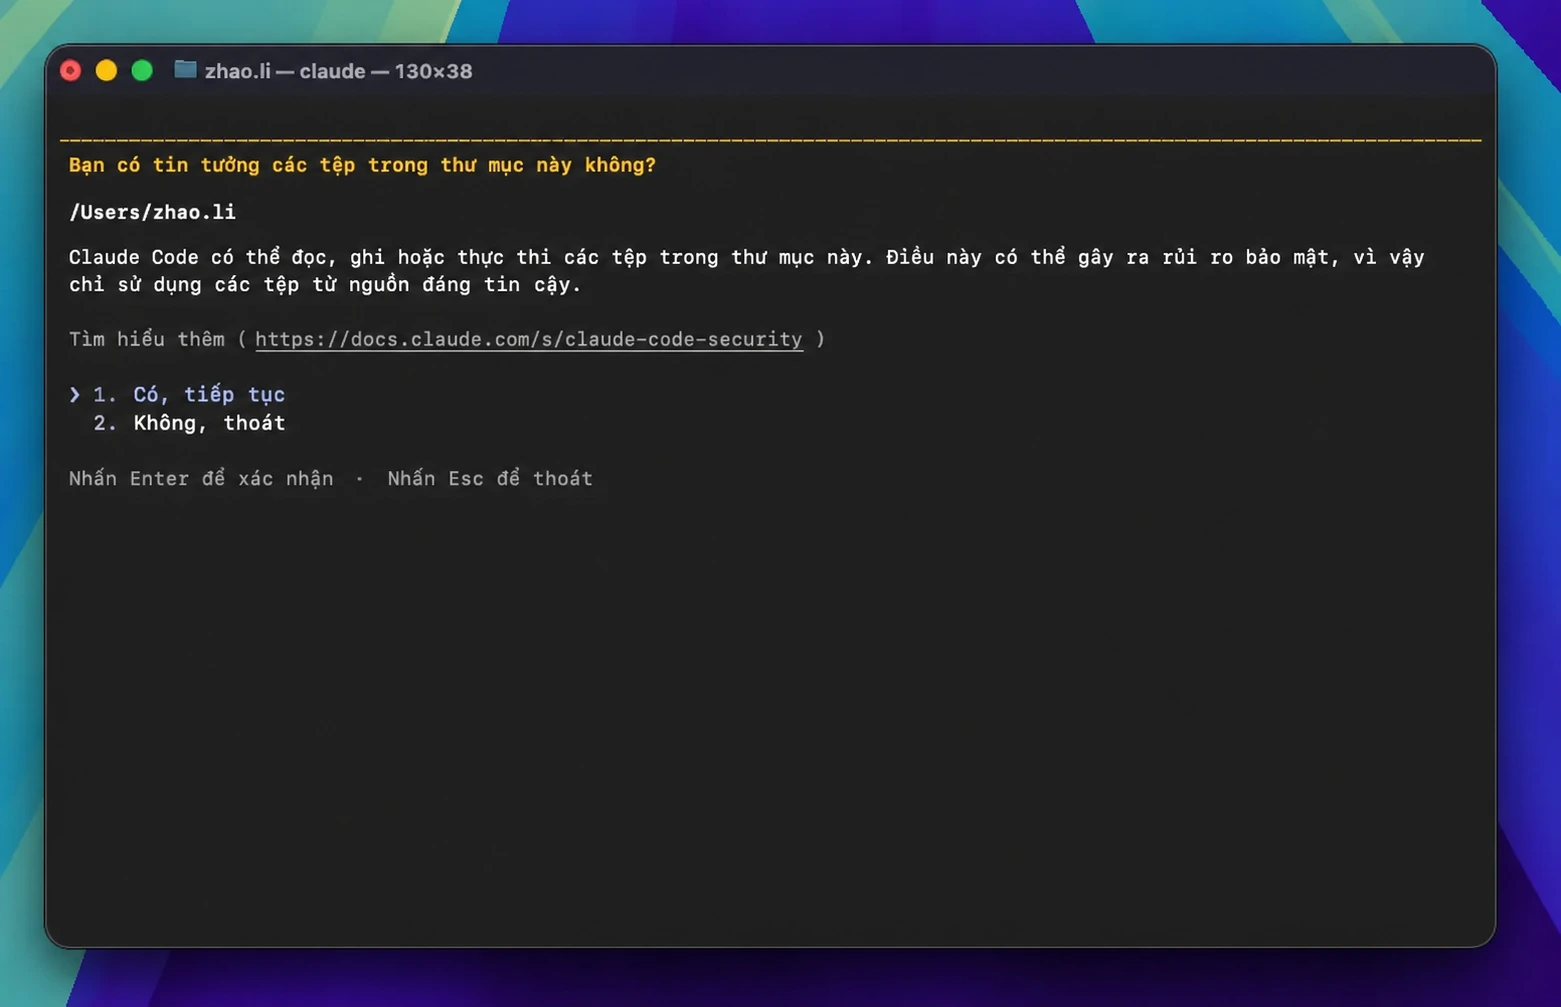Click the hint 'Nhấn Esc để thoát'
The height and width of the screenshot is (1007, 1561).
[490, 478]
